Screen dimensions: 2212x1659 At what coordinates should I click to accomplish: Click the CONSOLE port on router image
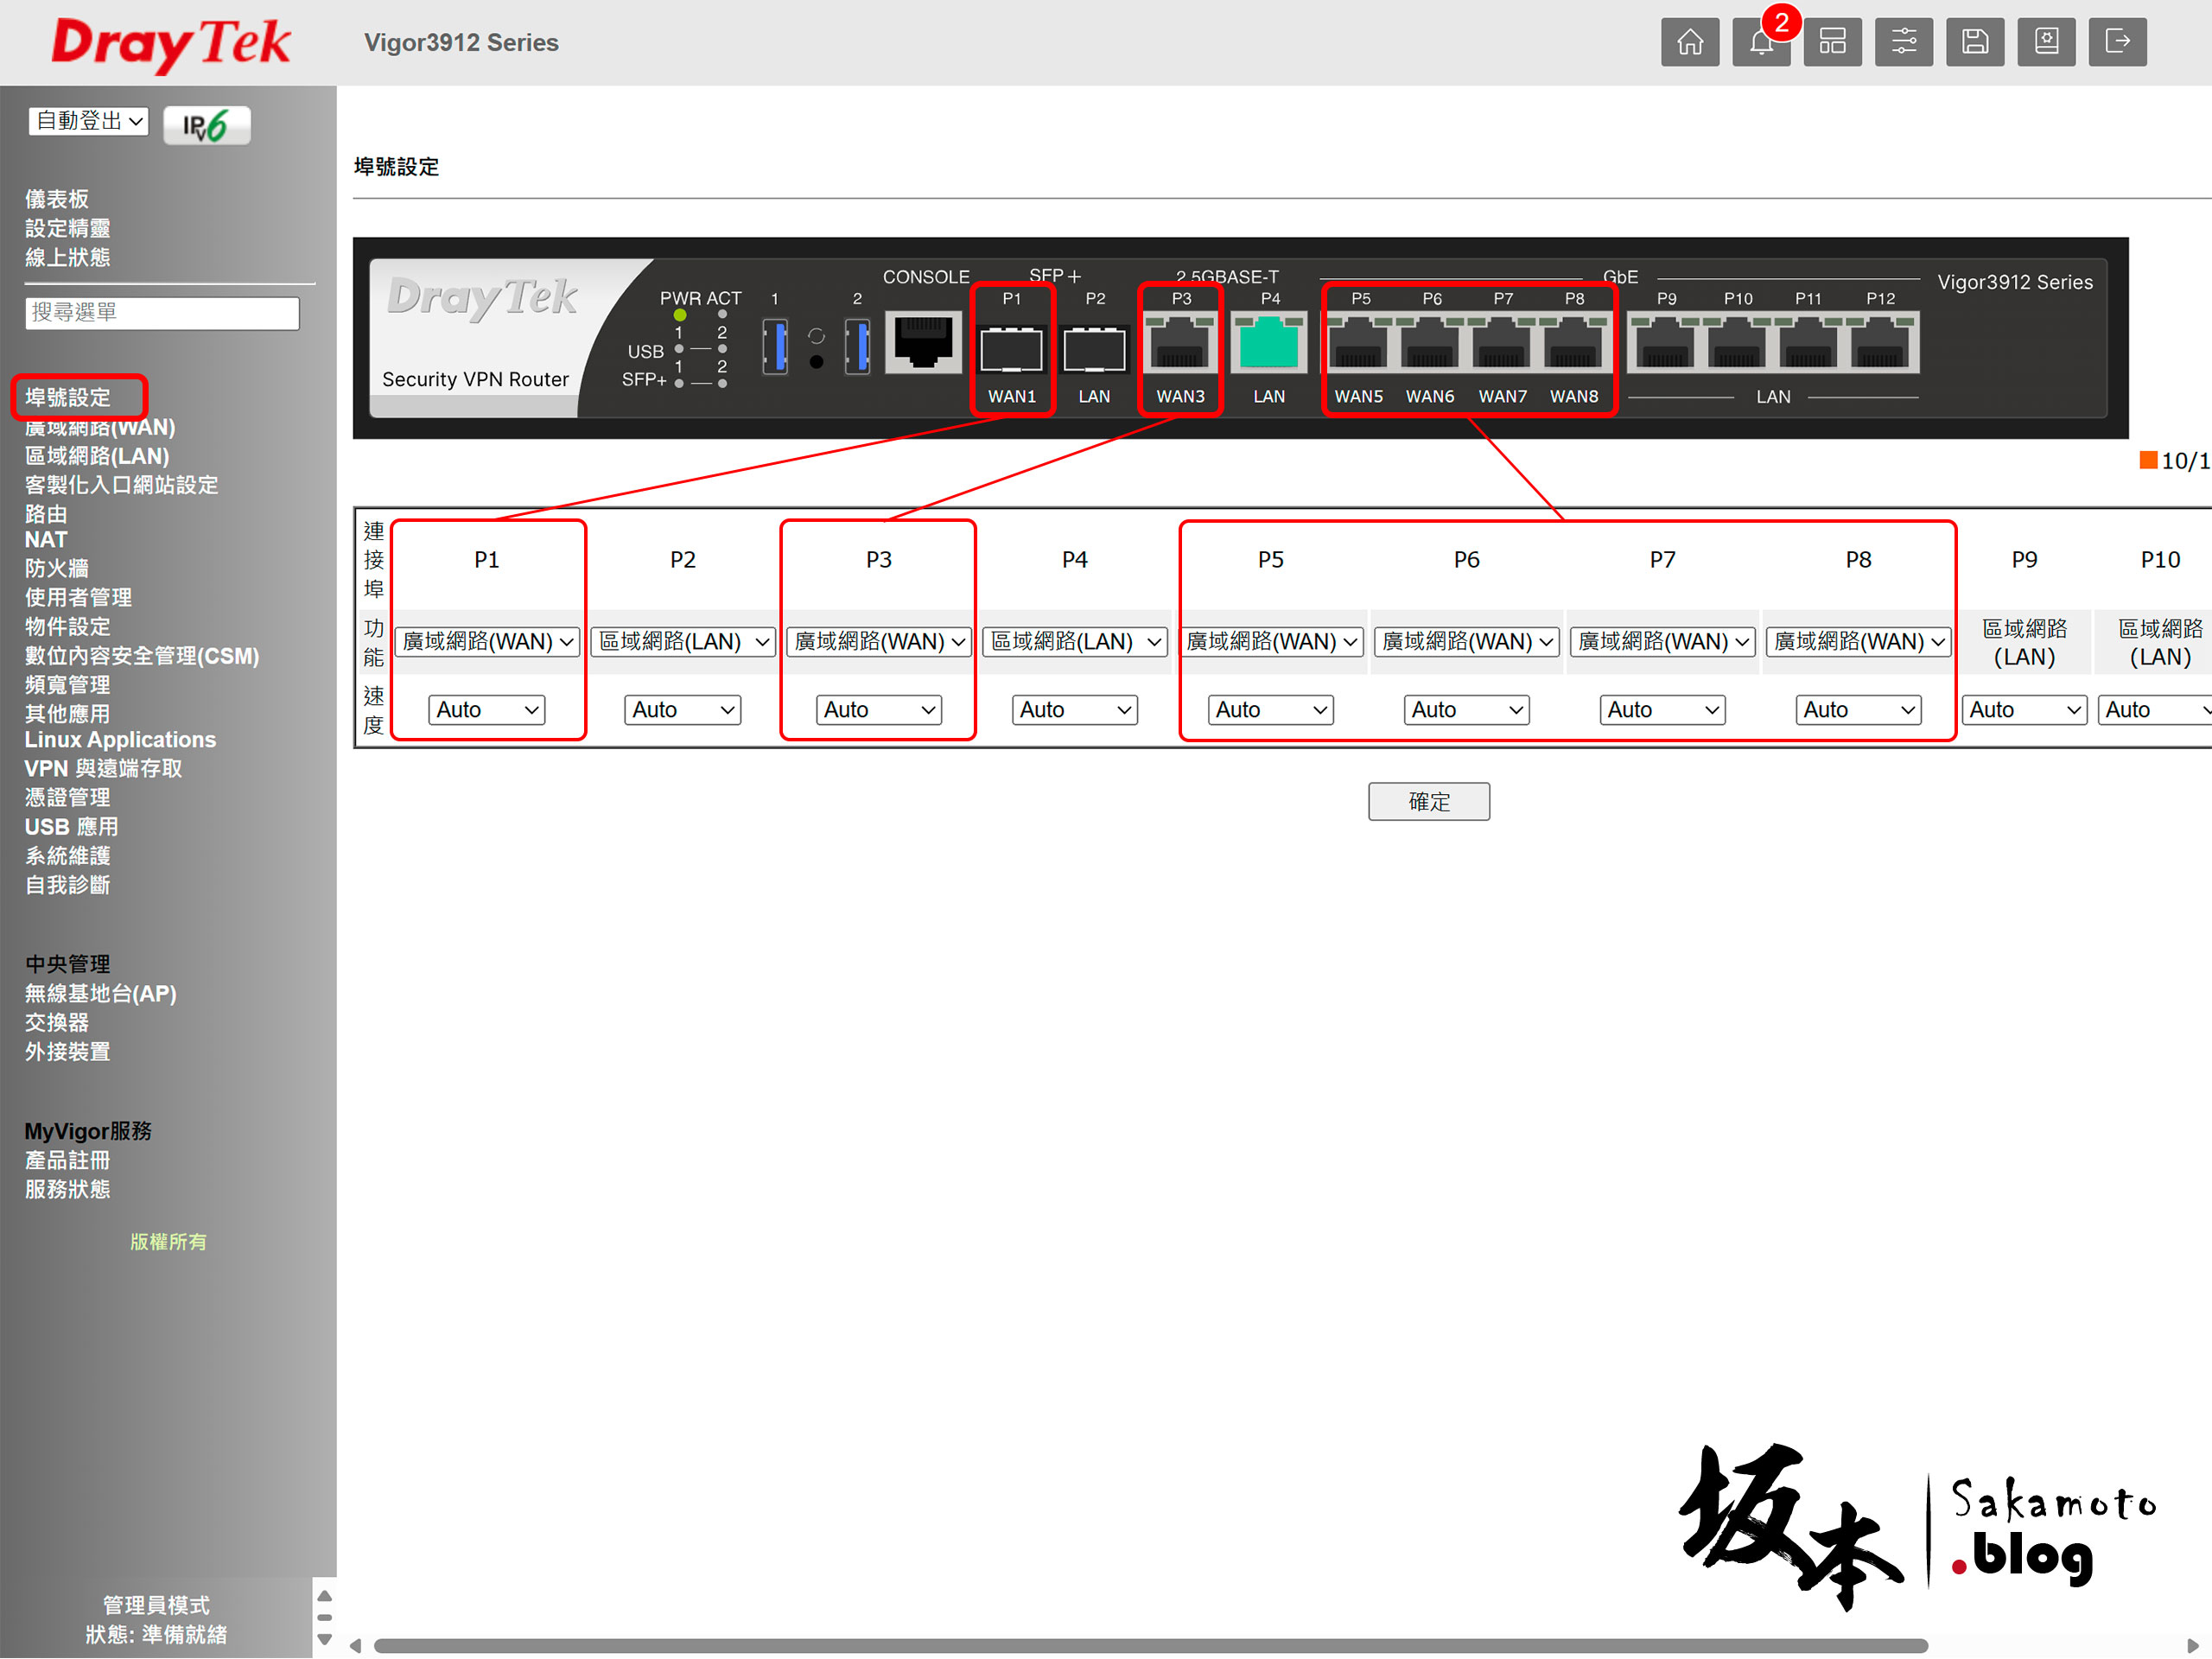coord(923,342)
